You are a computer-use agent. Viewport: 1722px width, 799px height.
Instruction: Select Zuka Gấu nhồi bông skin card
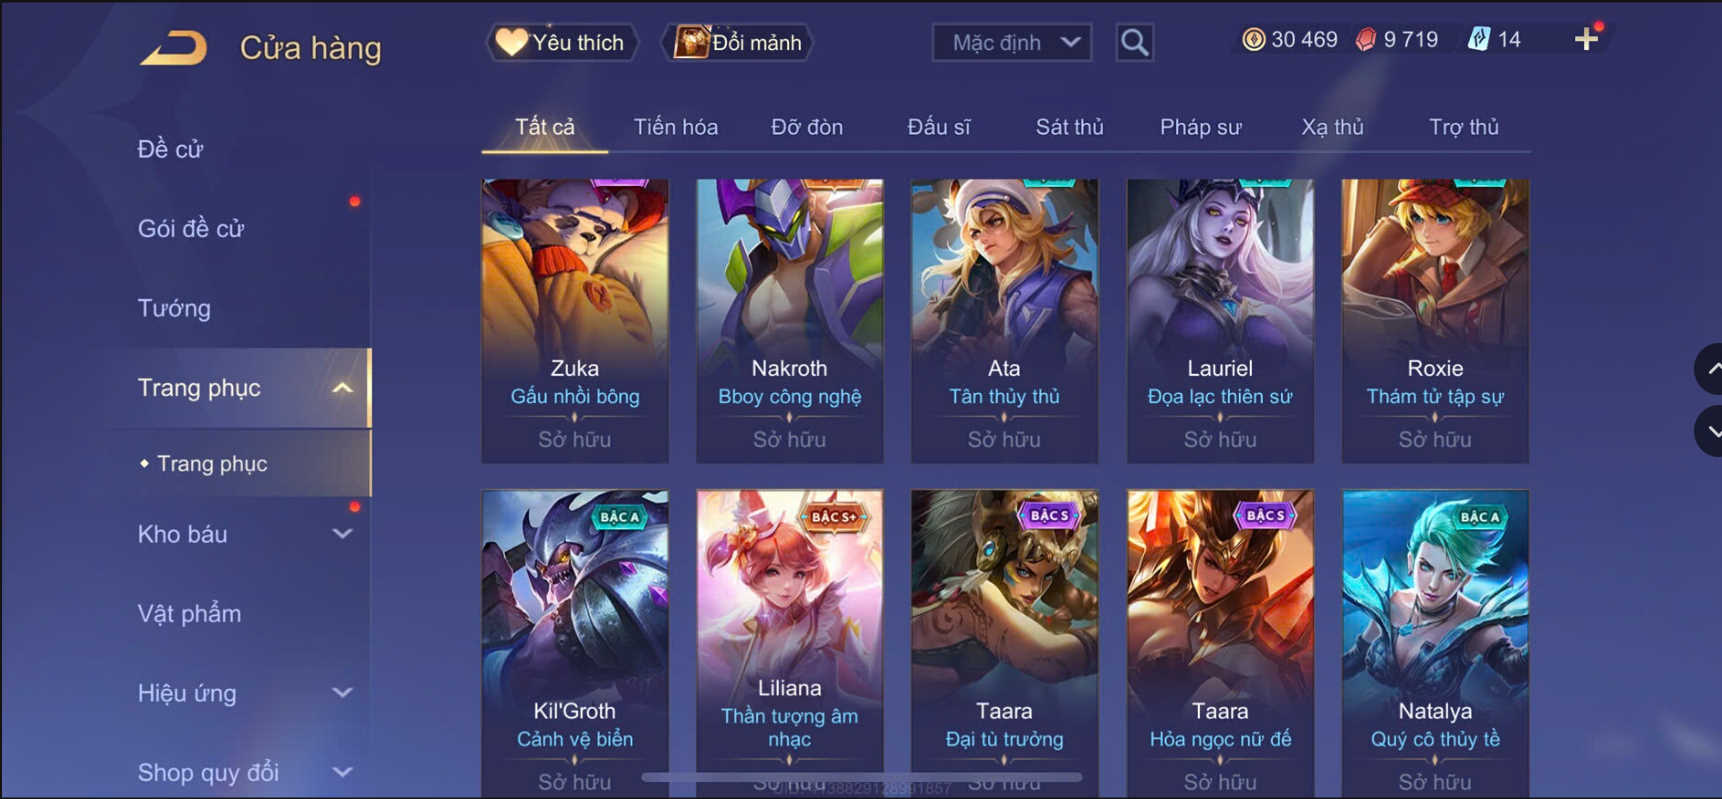point(575,321)
